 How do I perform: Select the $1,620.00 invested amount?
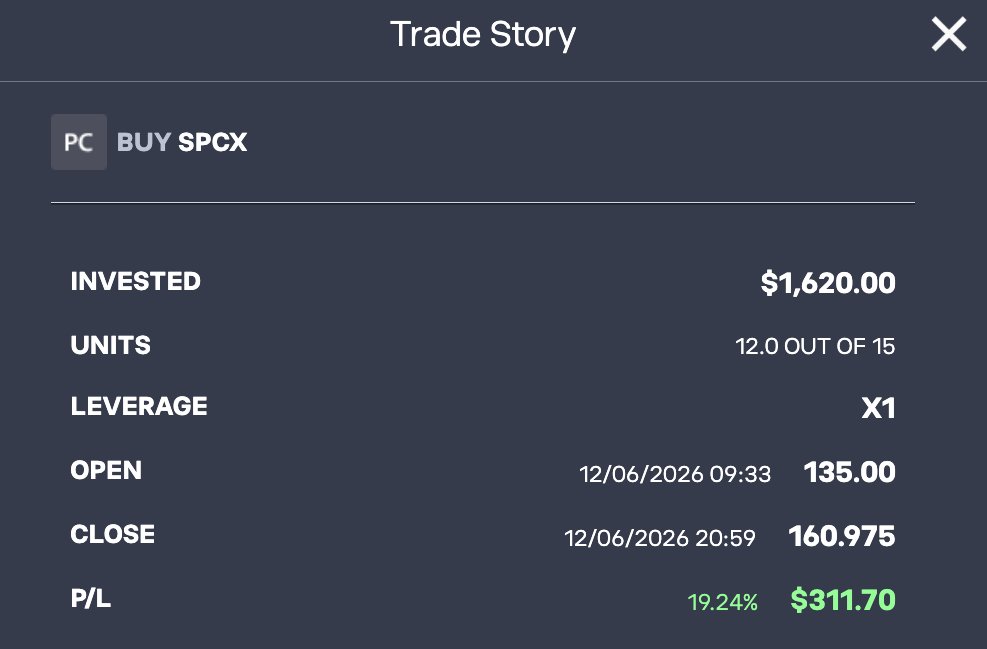tap(828, 283)
